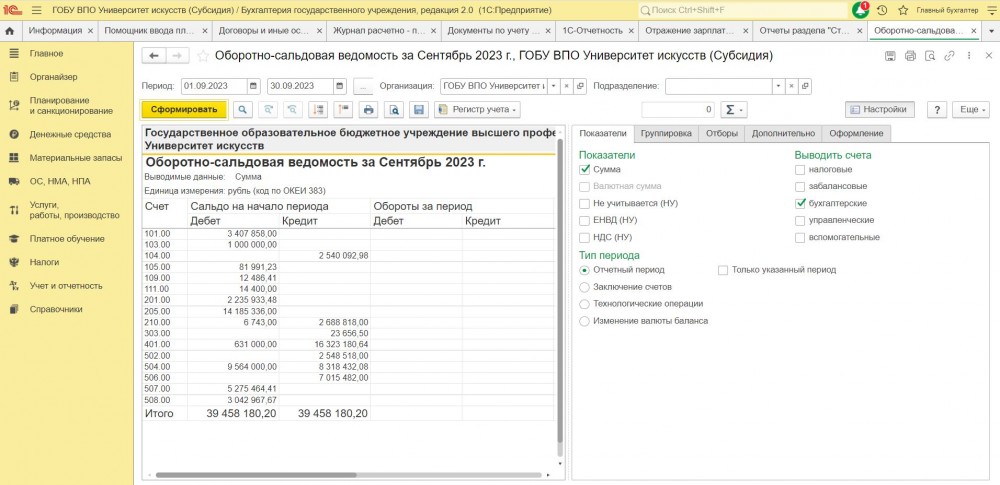Image resolution: width=1000 pixels, height=485 pixels.
Task: Open the Регистр учета dropdown
Action: pos(480,109)
